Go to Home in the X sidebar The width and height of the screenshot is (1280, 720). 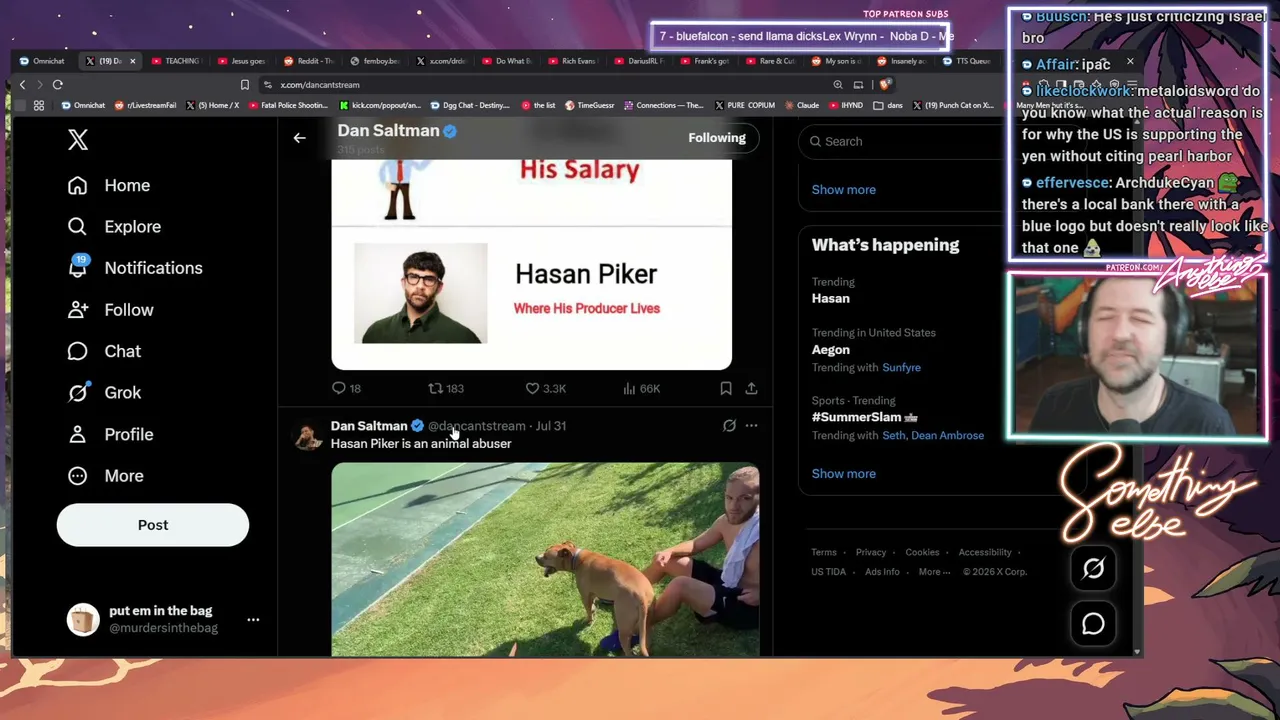pos(108,185)
